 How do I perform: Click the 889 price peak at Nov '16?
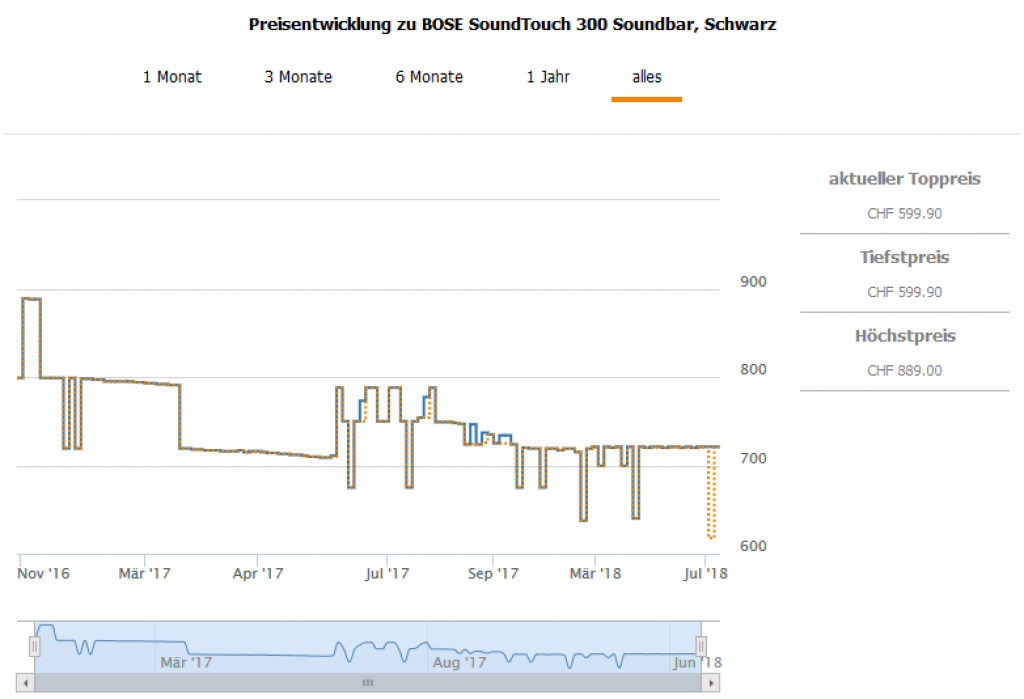31,298
